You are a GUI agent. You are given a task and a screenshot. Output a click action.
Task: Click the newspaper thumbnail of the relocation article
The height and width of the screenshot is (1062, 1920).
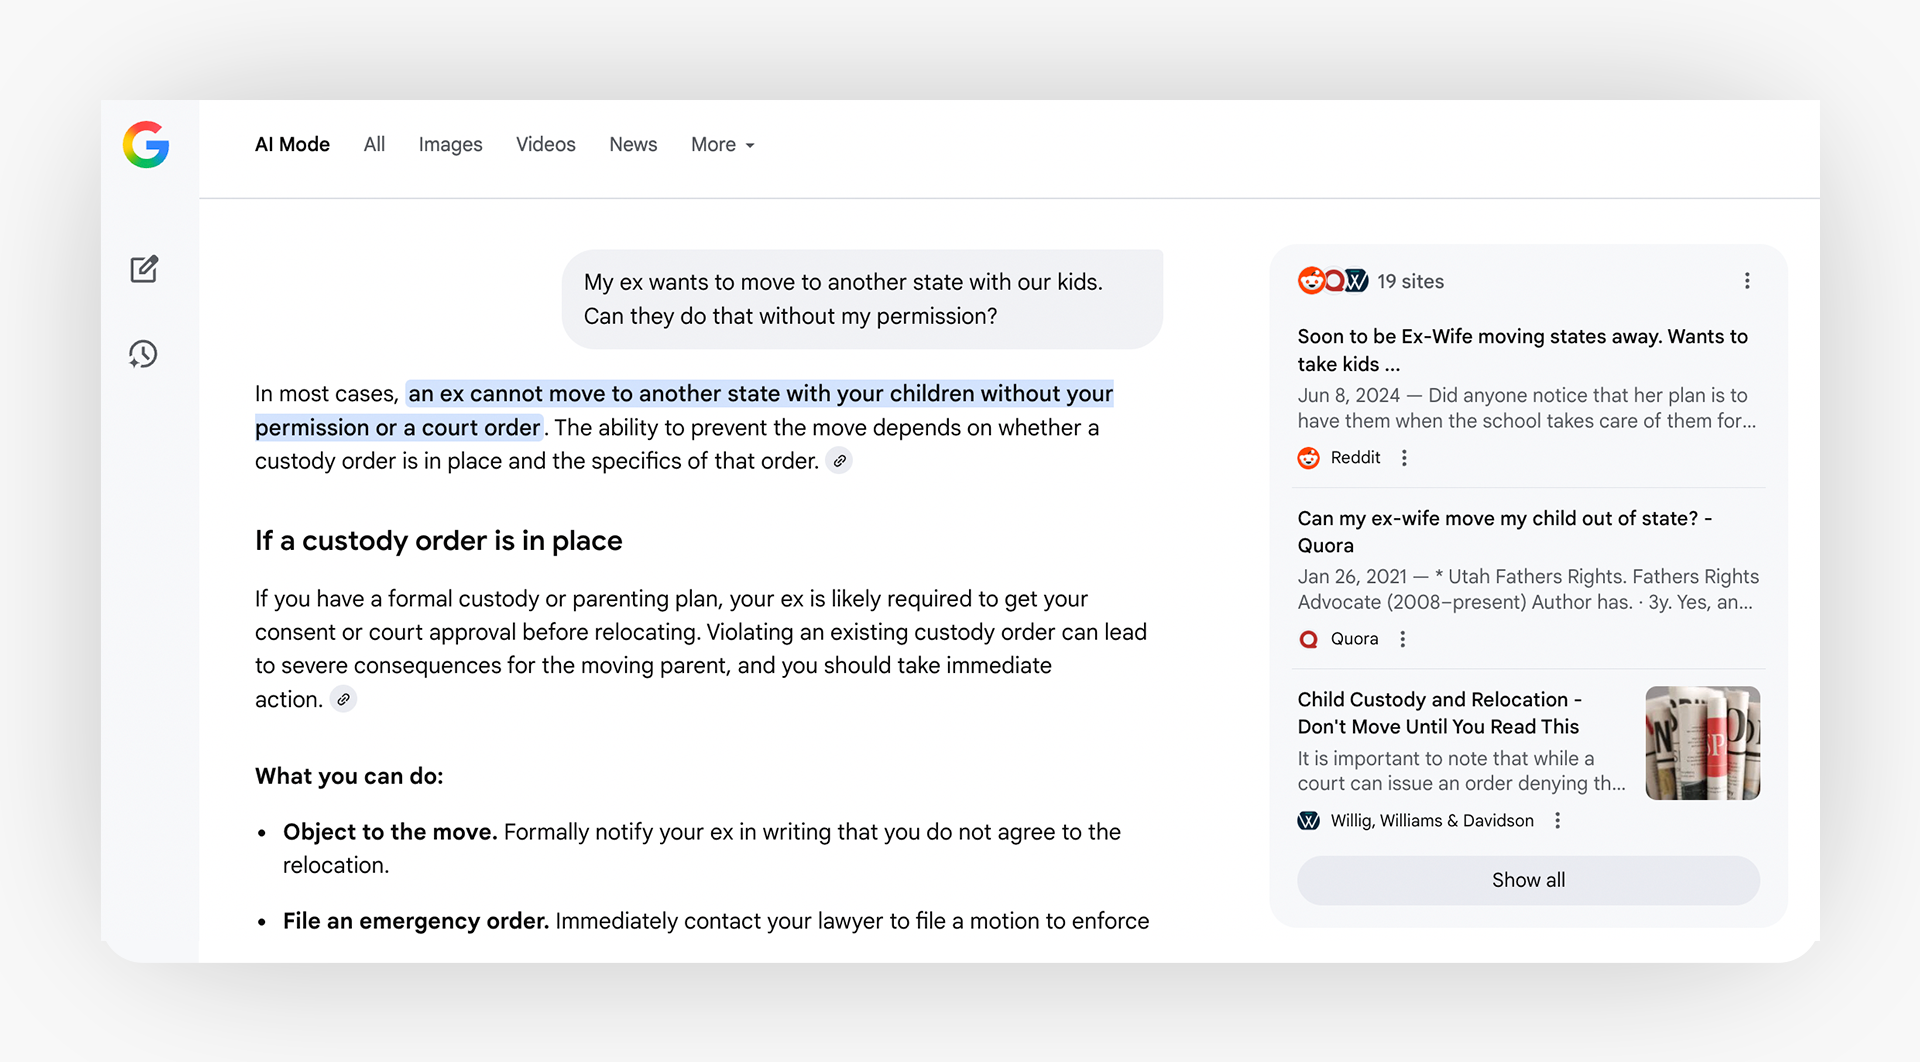coord(1702,742)
